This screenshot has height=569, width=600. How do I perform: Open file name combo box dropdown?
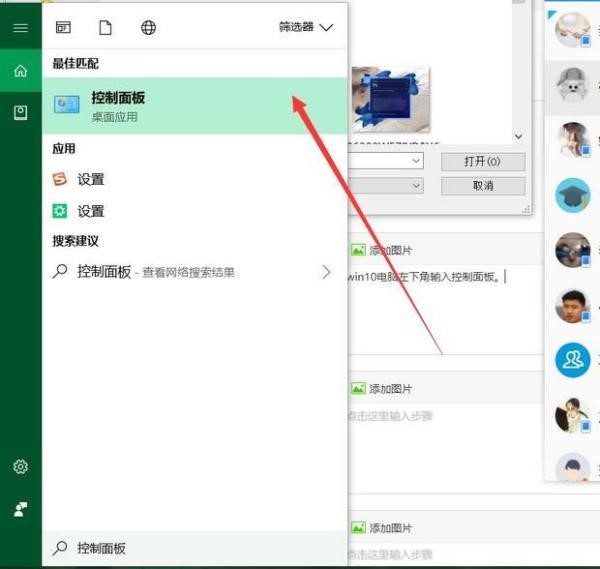pyautogui.click(x=416, y=161)
